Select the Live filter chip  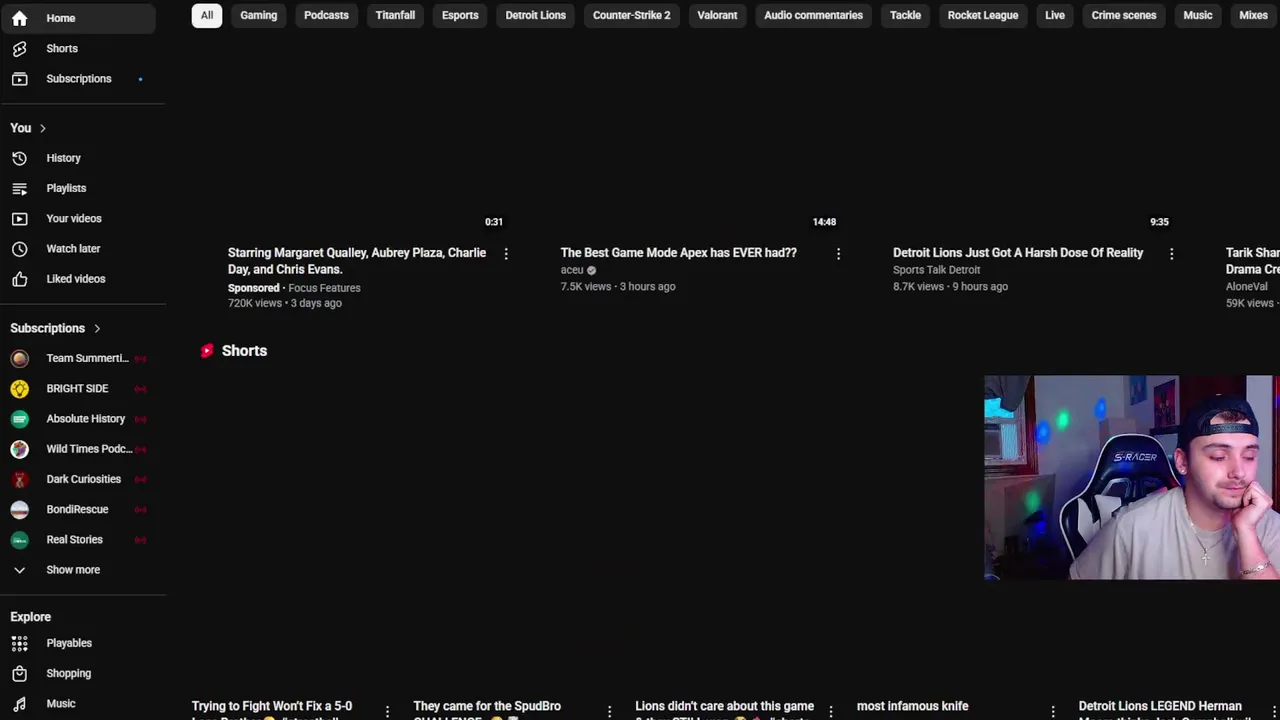click(x=1055, y=15)
